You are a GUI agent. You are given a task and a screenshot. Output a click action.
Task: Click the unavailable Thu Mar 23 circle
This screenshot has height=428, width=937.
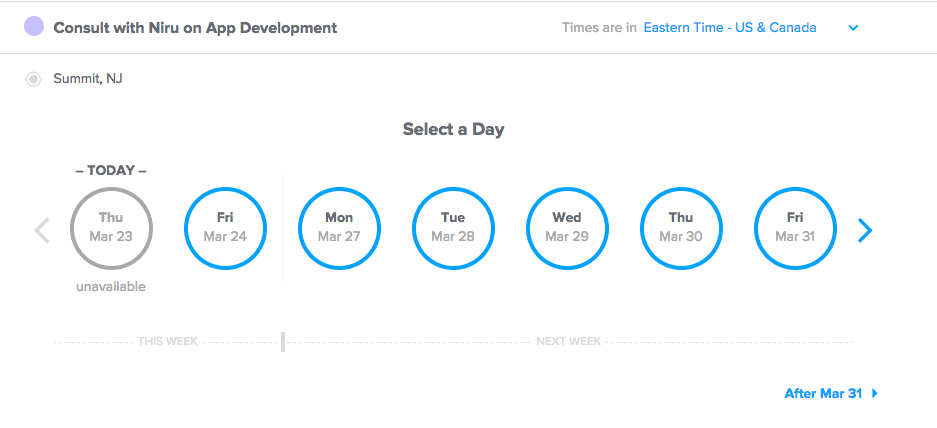pyautogui.click(x=111, y=228)
